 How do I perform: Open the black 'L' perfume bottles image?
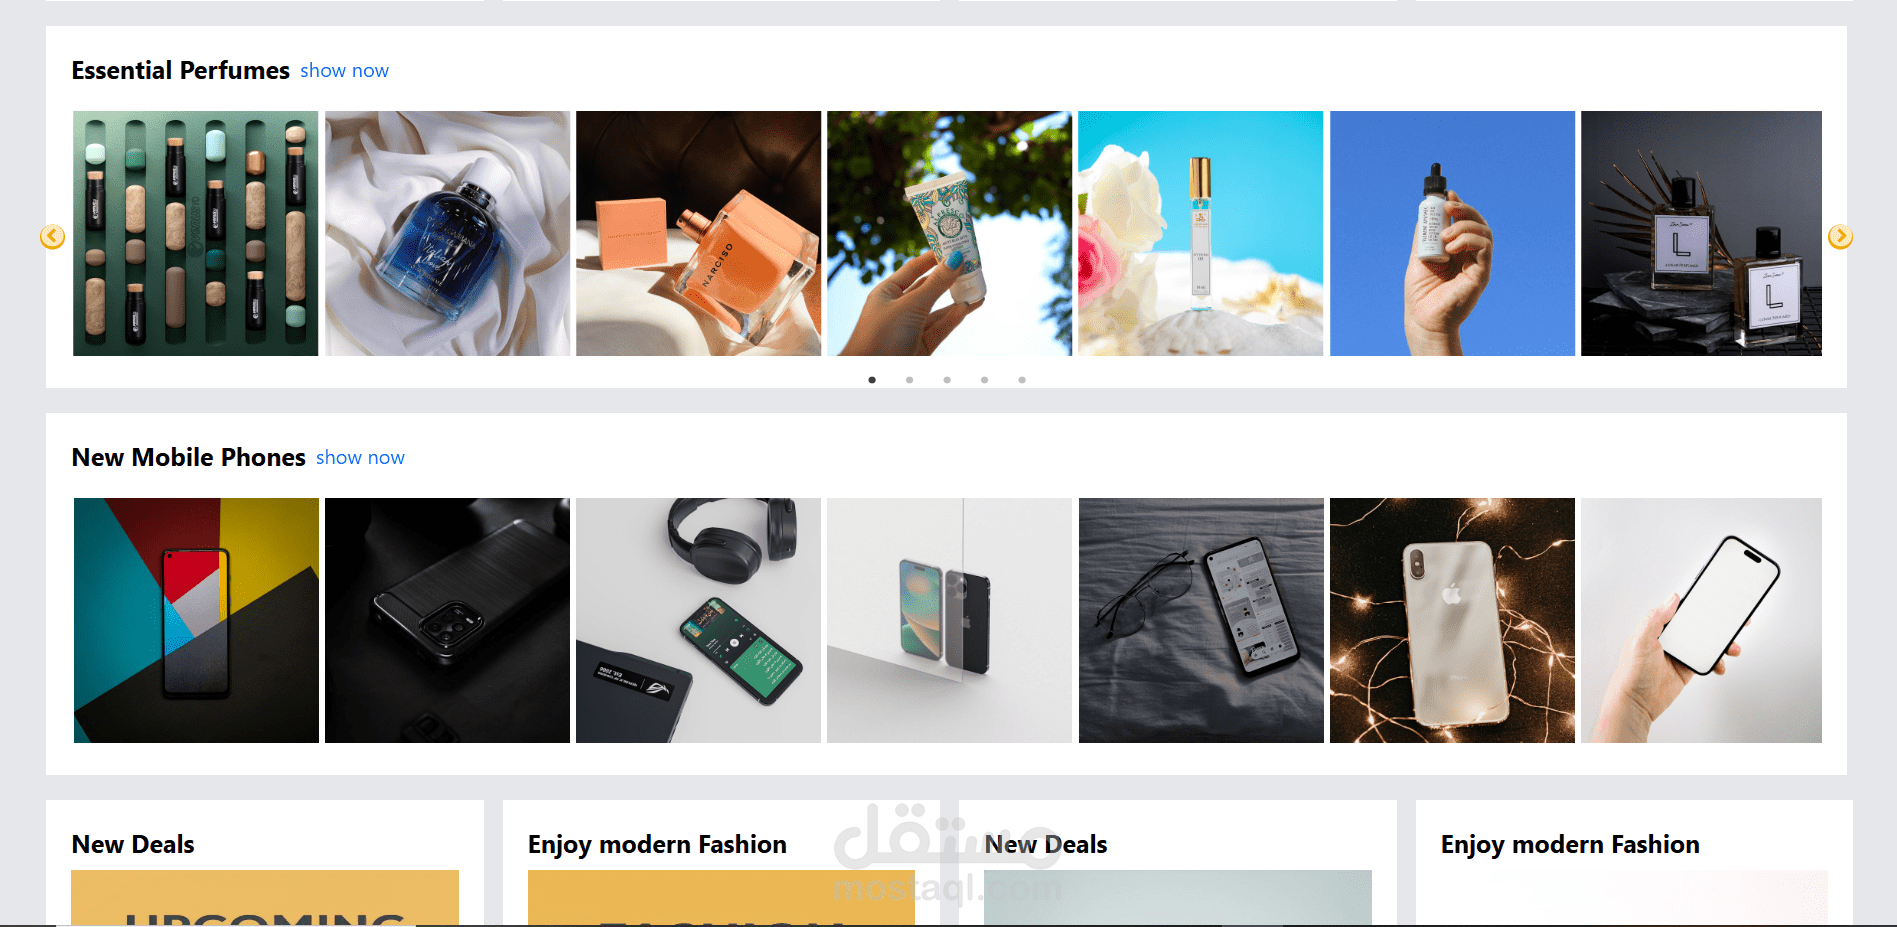pos(1701,233)
